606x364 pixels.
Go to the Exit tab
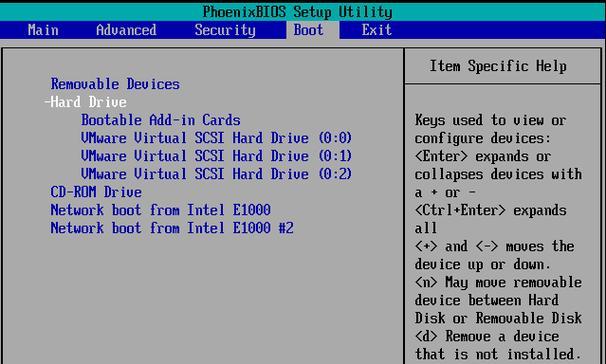377,30
